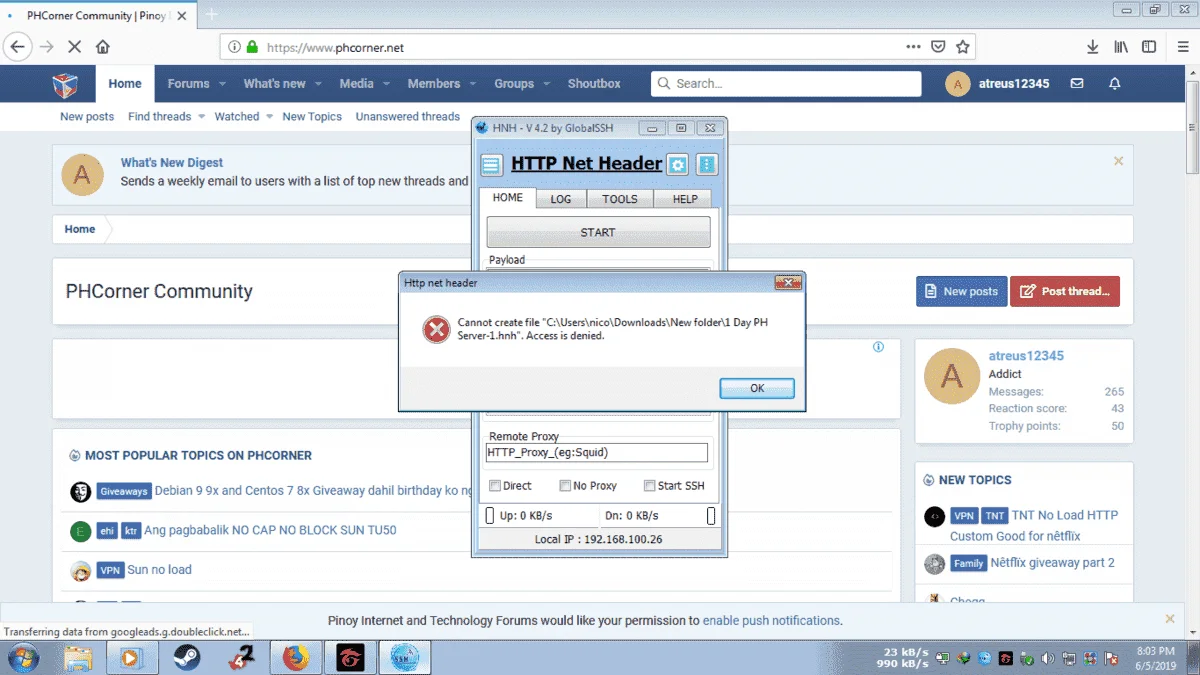Expand the What's new dropdown arrow
The image size is (1200, 675).
tap(318, 84)
